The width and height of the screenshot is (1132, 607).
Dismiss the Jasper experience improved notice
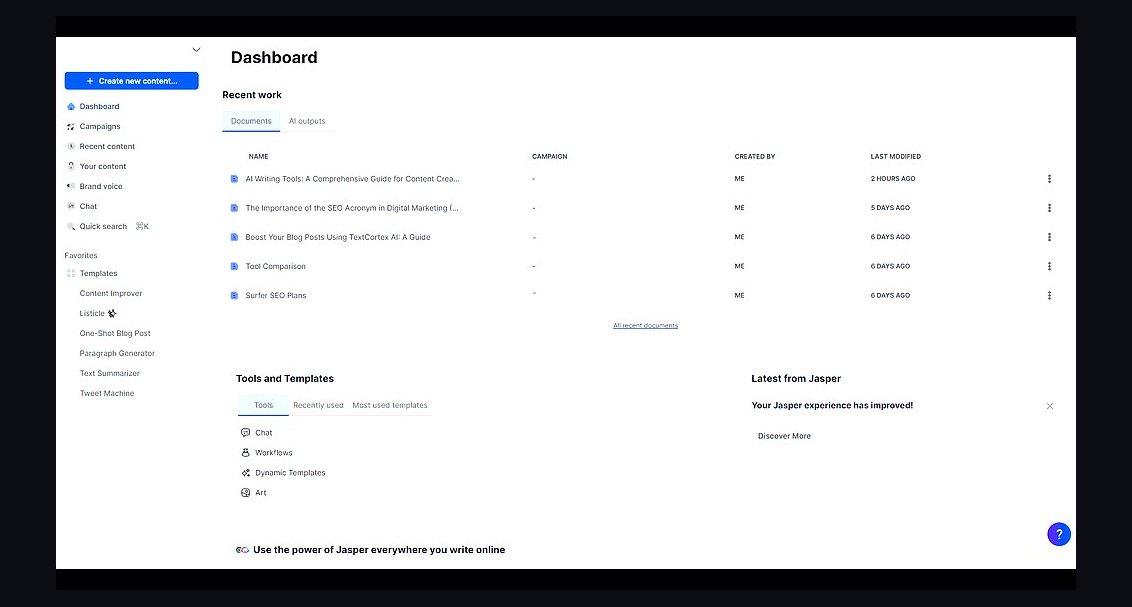[x=1050, y=406]
